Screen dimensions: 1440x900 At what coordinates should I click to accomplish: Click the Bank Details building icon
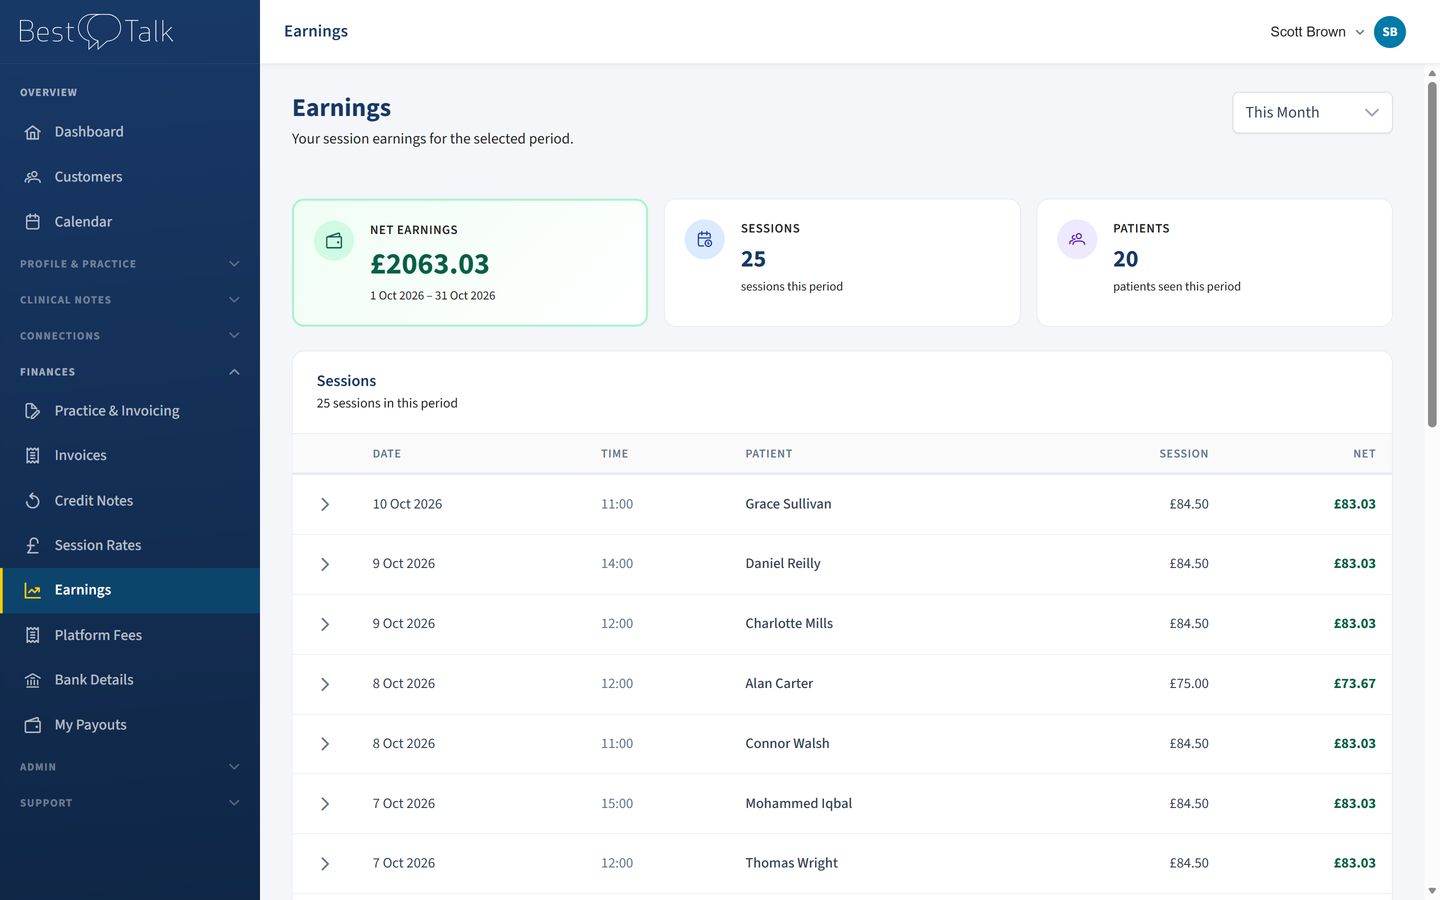coord(33,680)
